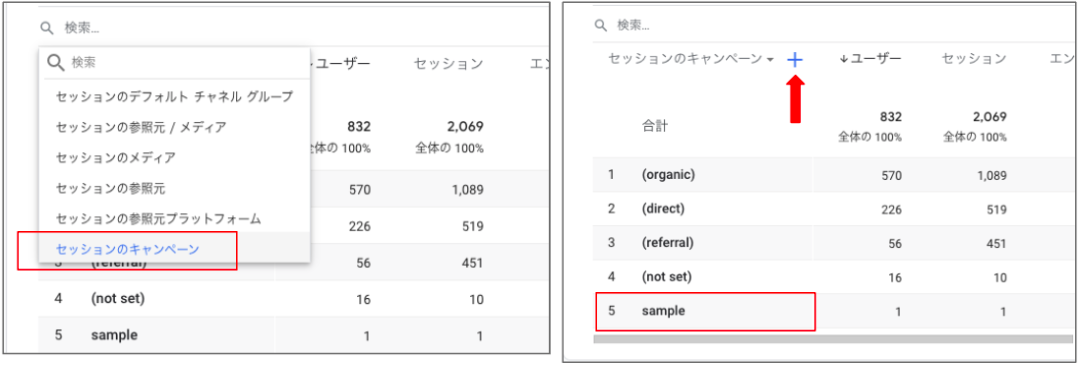Click the セッション column header in the left table
The width and height of the screenshot is (1084, 367).
[449, 64]
